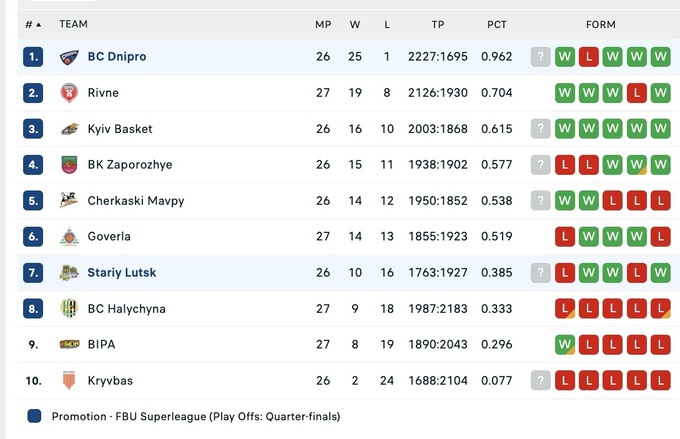The width and height of the screenshot is (680, 439).
Task: Sort standings by MP column header
Action: (x=323, y=24)
